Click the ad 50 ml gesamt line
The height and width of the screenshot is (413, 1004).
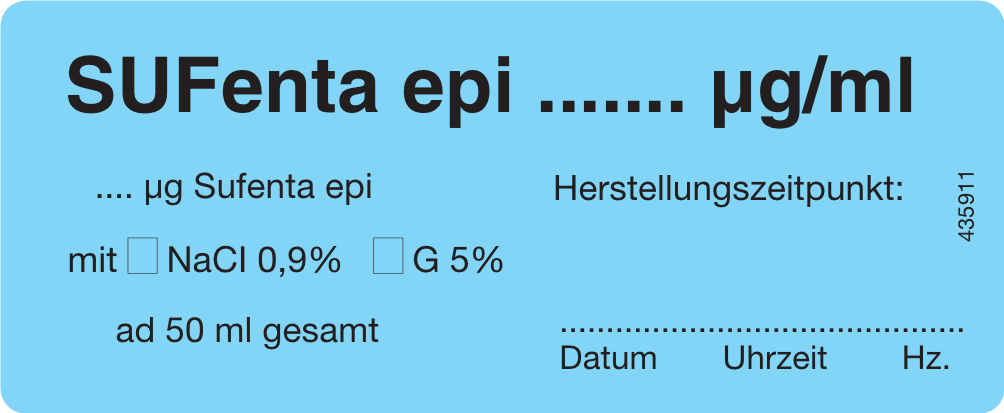(247, 331)
